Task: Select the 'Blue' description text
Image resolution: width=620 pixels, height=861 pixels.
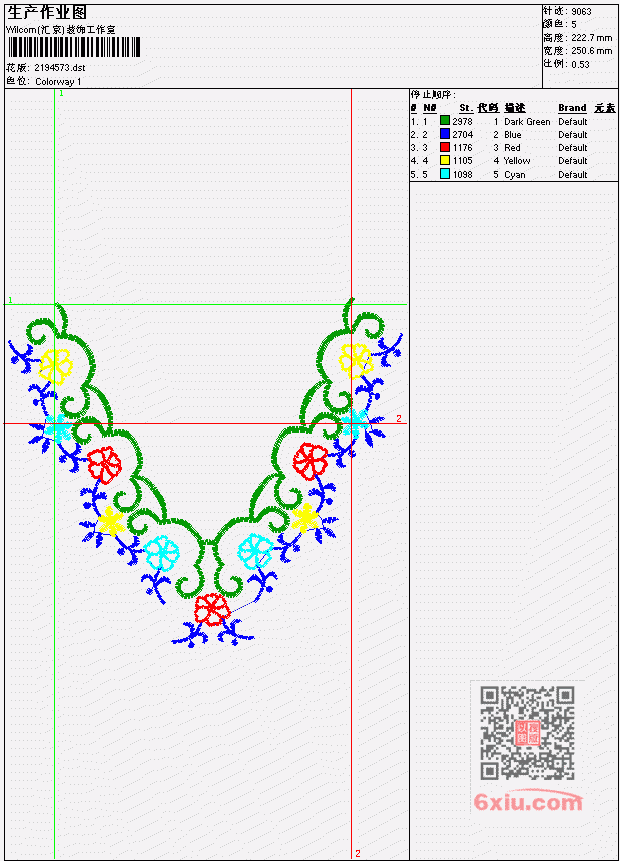Action: coord(512,135)
